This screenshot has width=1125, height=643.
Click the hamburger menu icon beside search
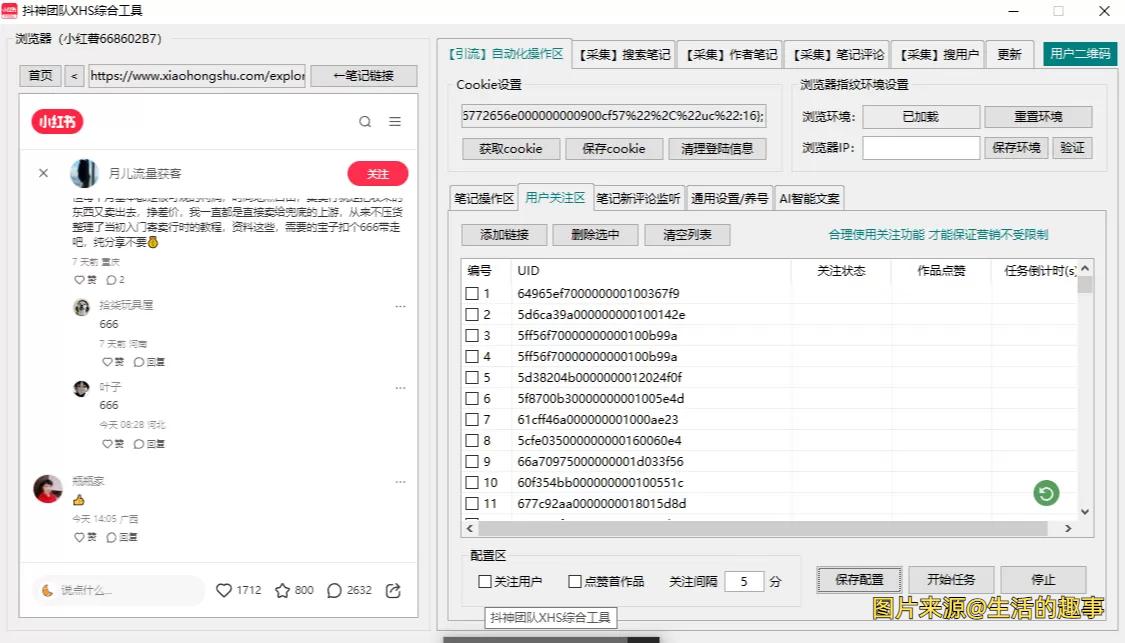395,121
